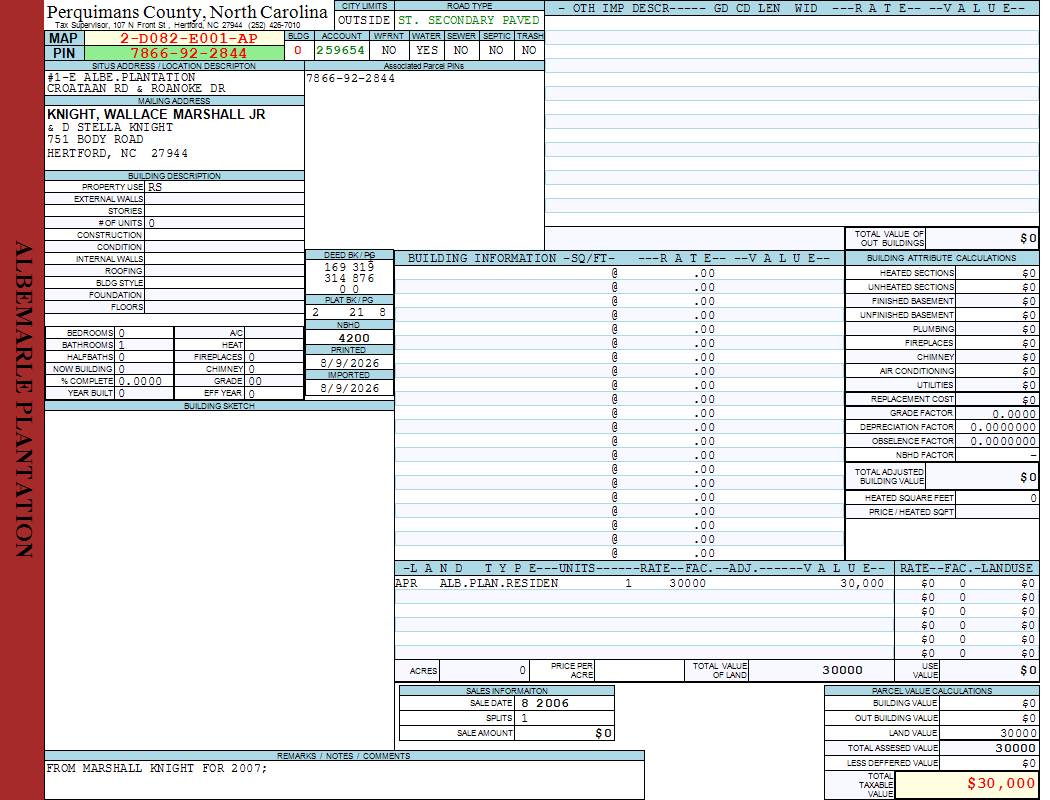Click the PROPERTY USE value RS
1050x800 pixels.
click(x=155, y=187)
